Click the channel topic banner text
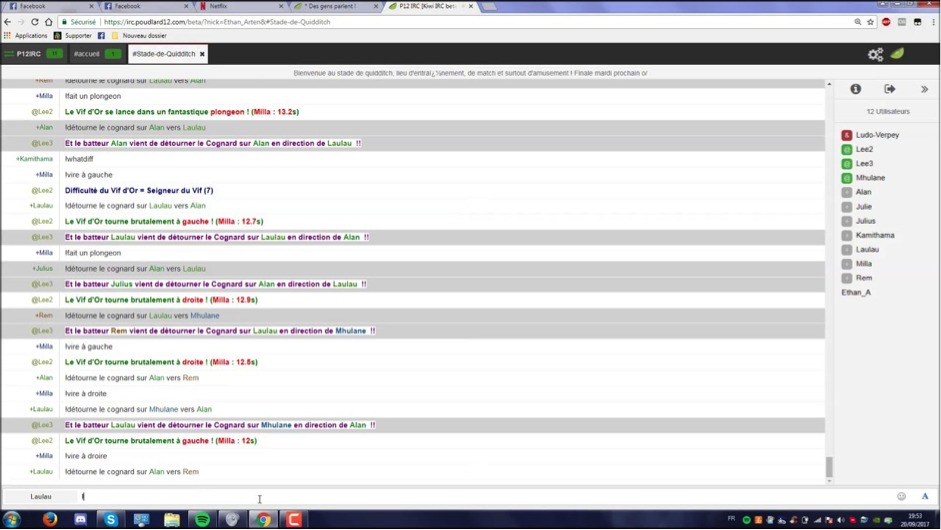Viewport: 941px width, 530px height. pyautogui.click(x=470, y=73)
